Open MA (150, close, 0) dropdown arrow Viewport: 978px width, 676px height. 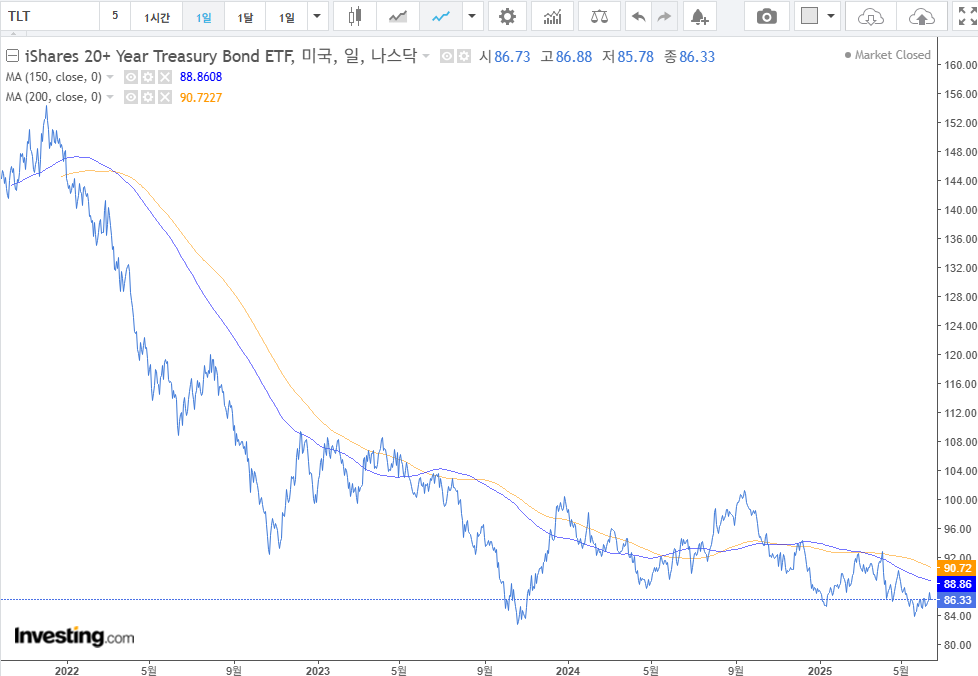tap(110, 77)
